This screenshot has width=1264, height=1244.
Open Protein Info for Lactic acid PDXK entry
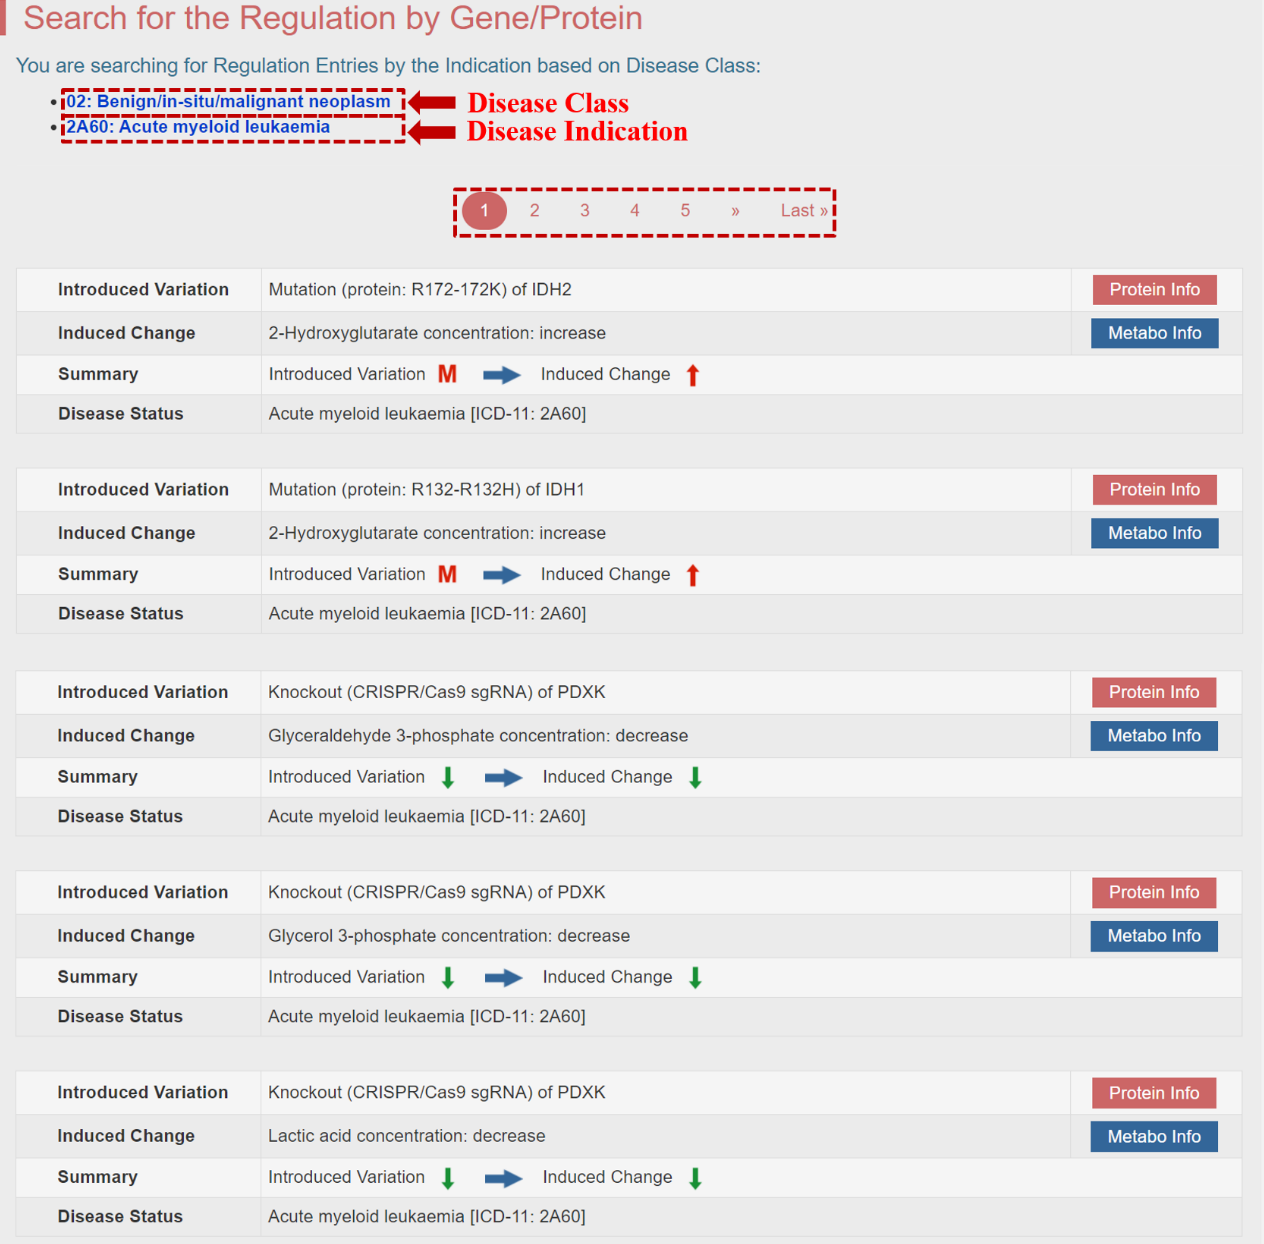(1154, 1093)
